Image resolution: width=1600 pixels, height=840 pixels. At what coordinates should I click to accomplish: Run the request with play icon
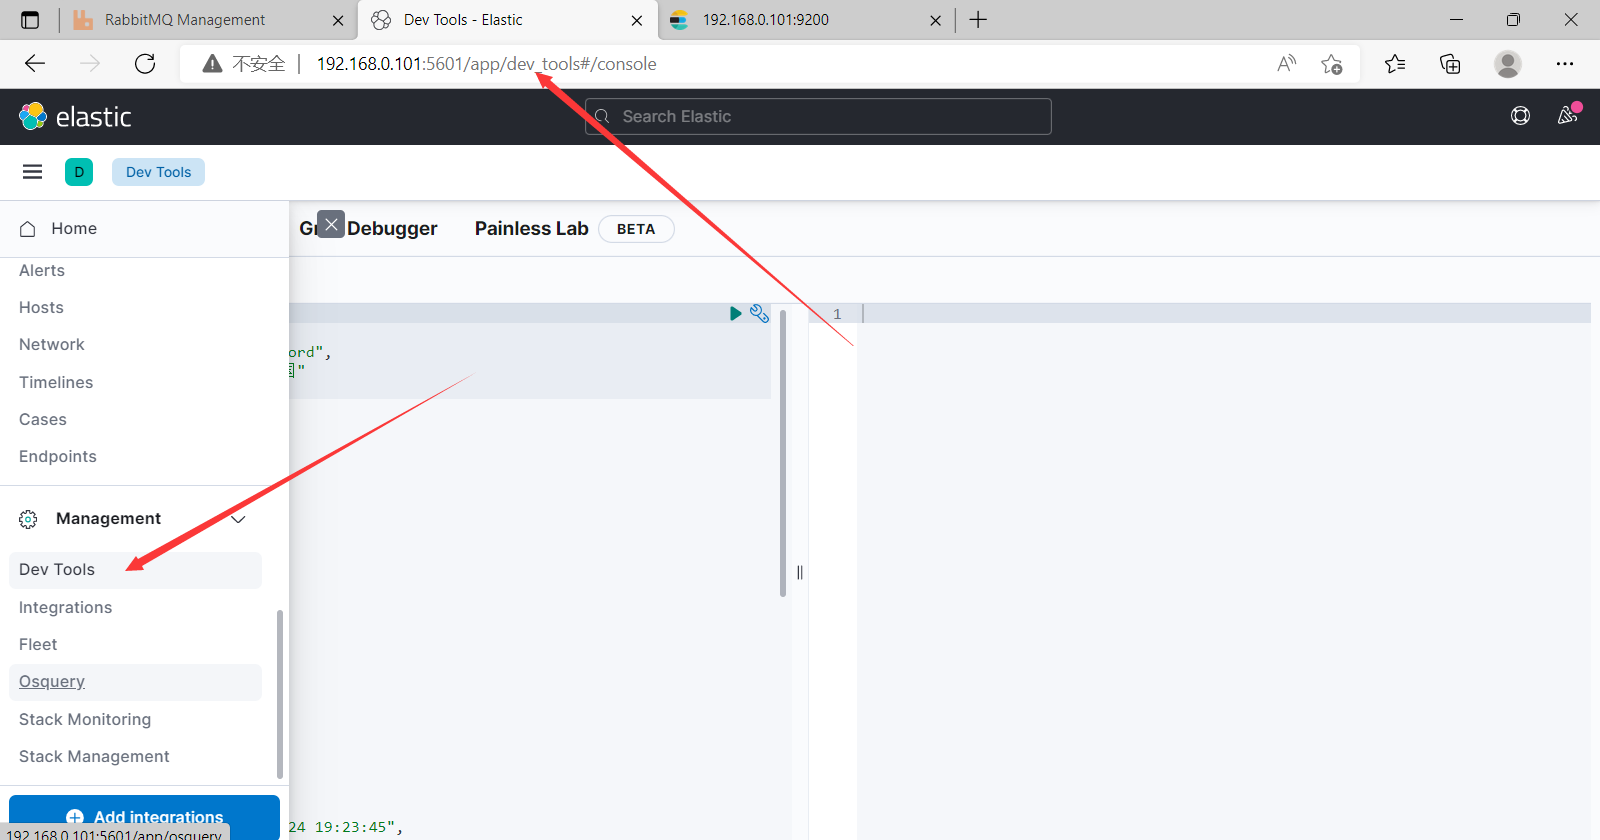pos(735,314)
